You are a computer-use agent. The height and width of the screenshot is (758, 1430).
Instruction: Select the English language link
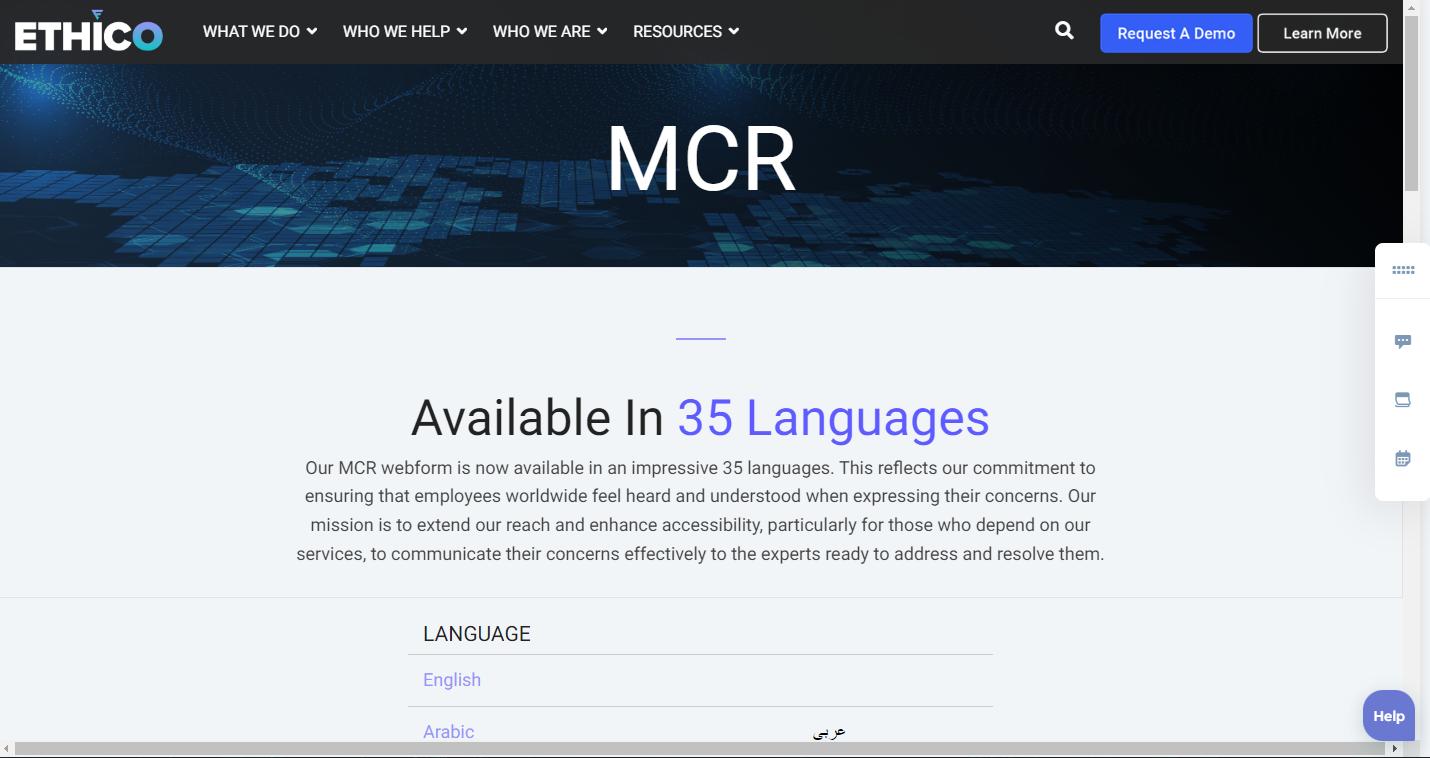coord(451,679)
